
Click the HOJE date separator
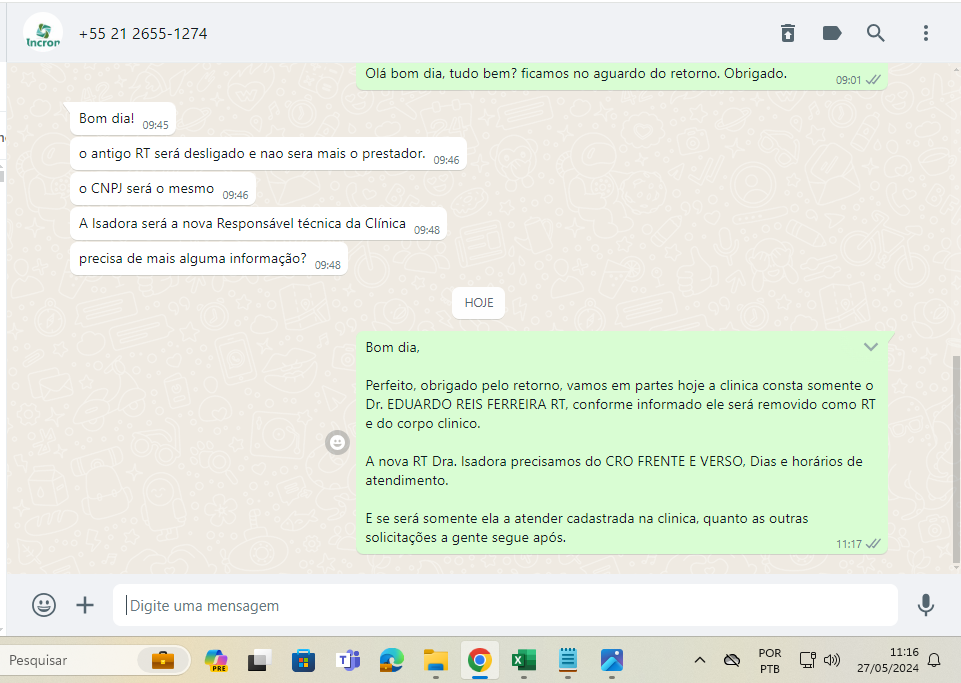(x=479, y=303)
